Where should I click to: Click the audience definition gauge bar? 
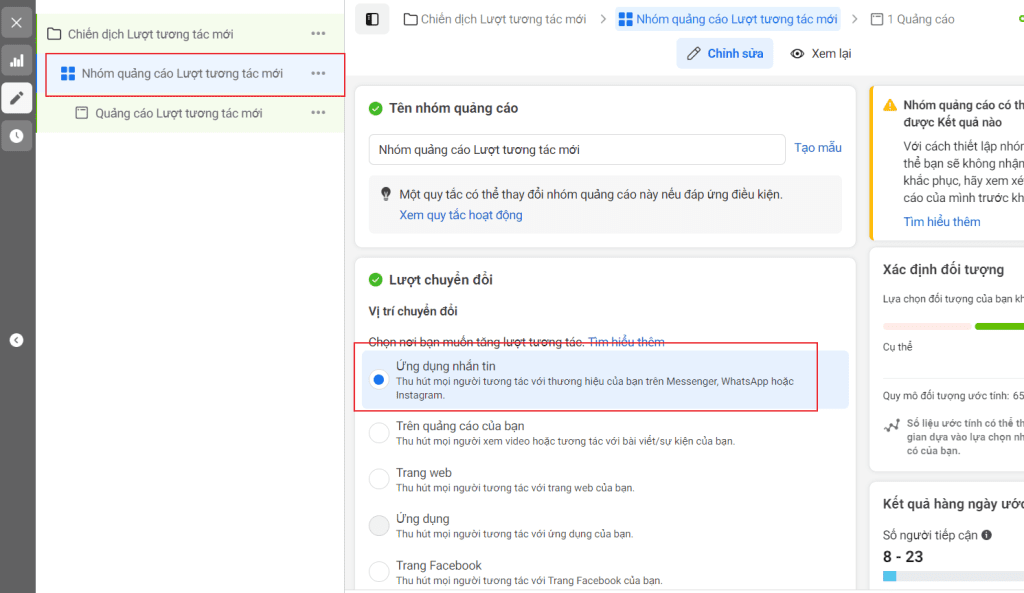tap(953, 326)
